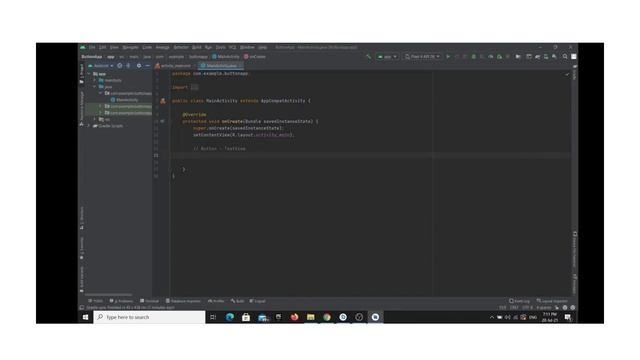640x360 pixels.
Task: Click the code analysis checkmark in editor corner
Action: (x=567, y=74)
